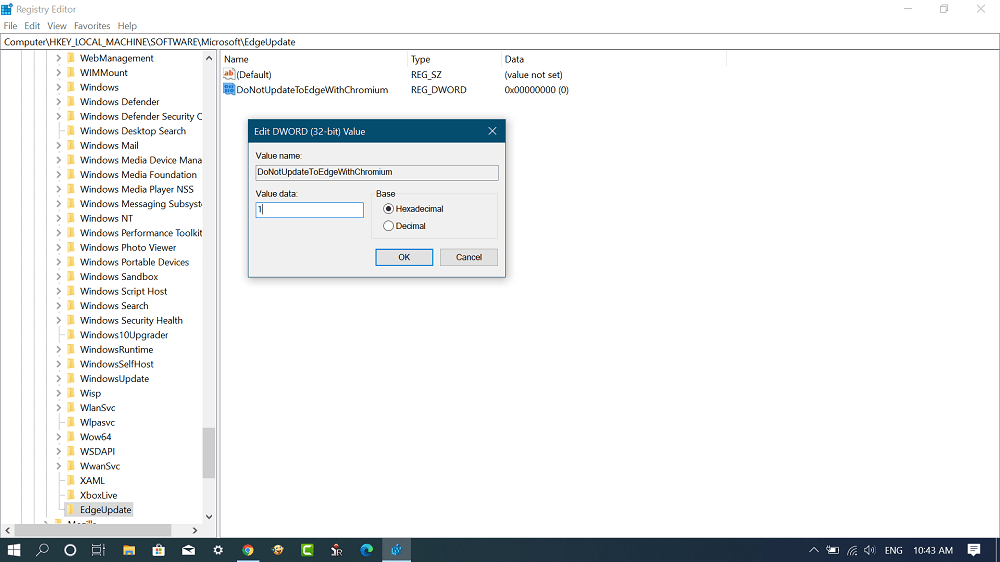1000x562 pixels.
Task: Open Task View
Action: (x=98, y=550)
